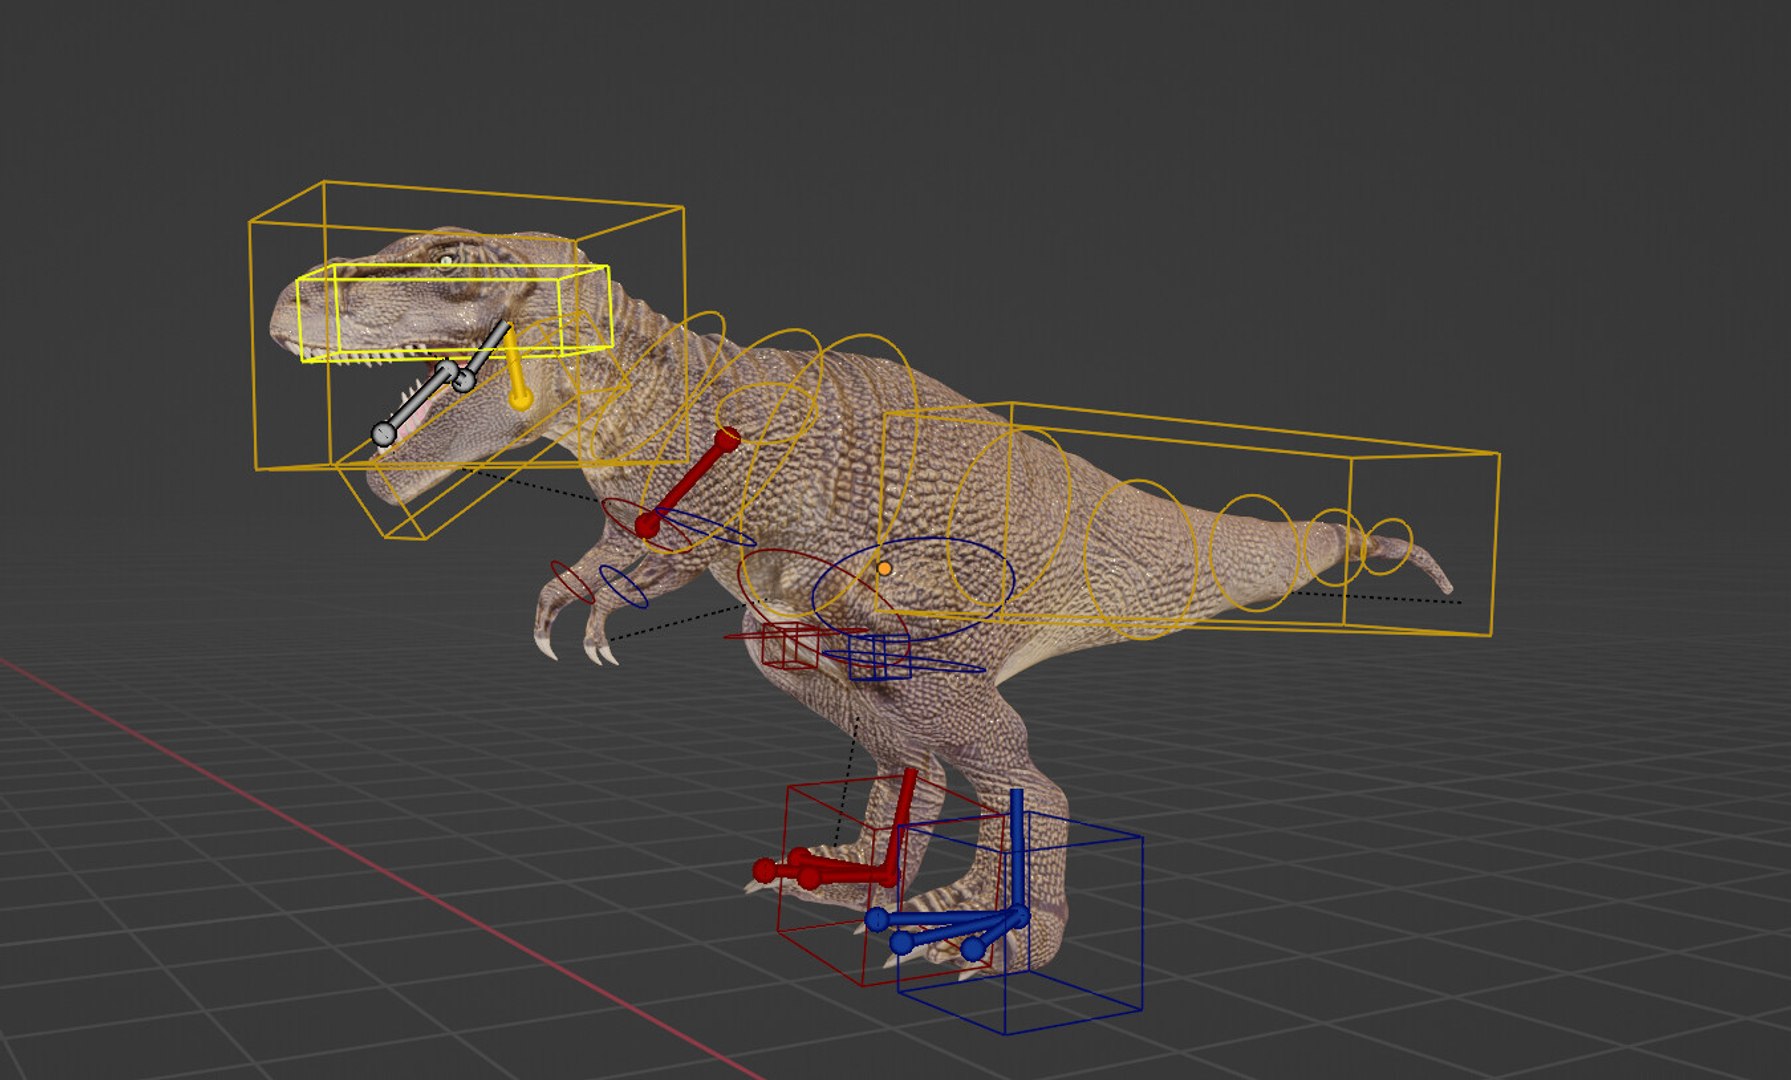Click the orange origin dot on the hip
Image resolution: width=1791 pixels, height=1080 pixels.
pos(884,568)
